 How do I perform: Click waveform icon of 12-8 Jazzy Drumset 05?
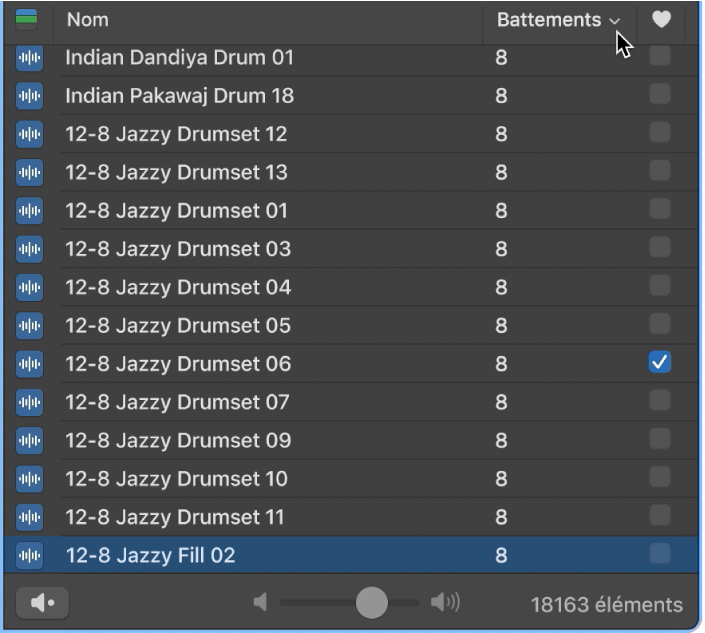(29, 325)
